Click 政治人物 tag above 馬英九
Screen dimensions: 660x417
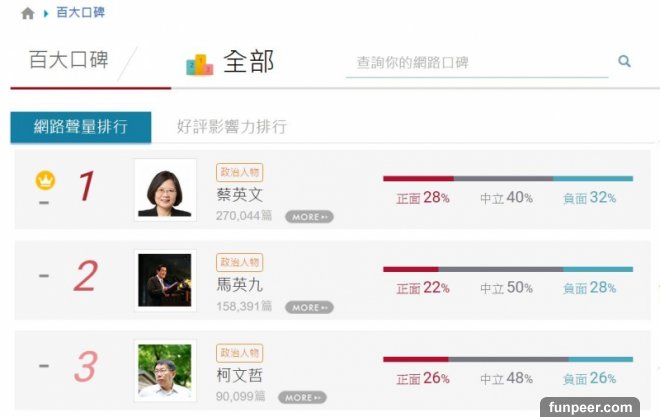[239, 262]
